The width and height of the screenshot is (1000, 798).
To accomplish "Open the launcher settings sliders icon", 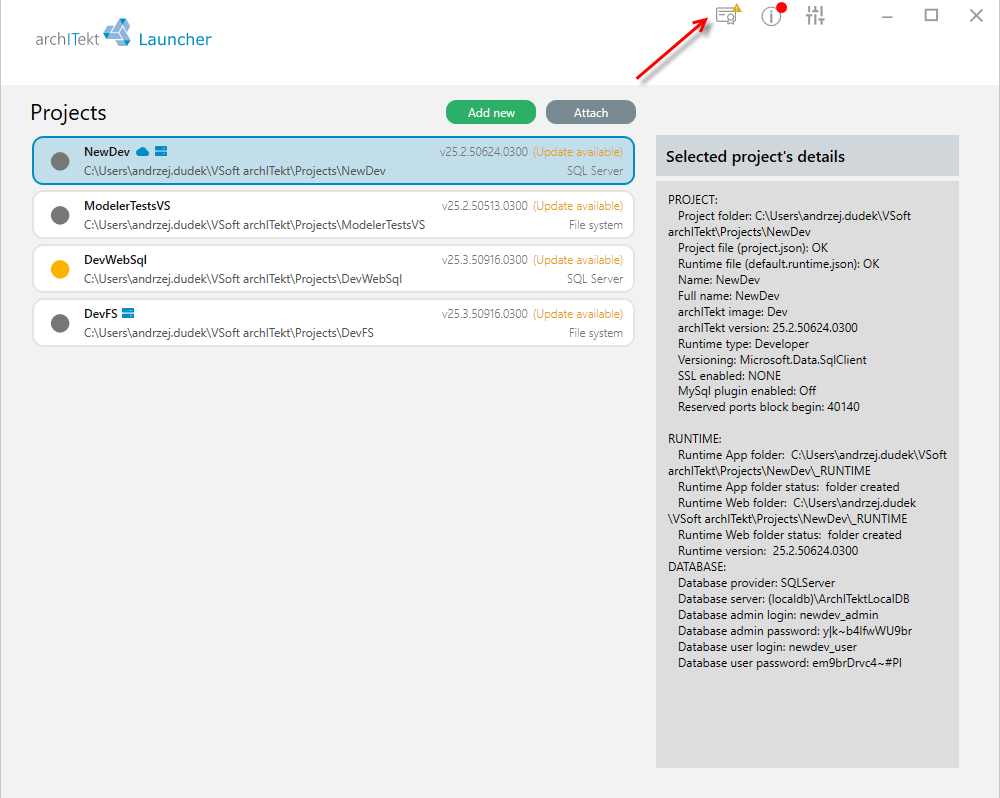I will click(x=815, y=15).
